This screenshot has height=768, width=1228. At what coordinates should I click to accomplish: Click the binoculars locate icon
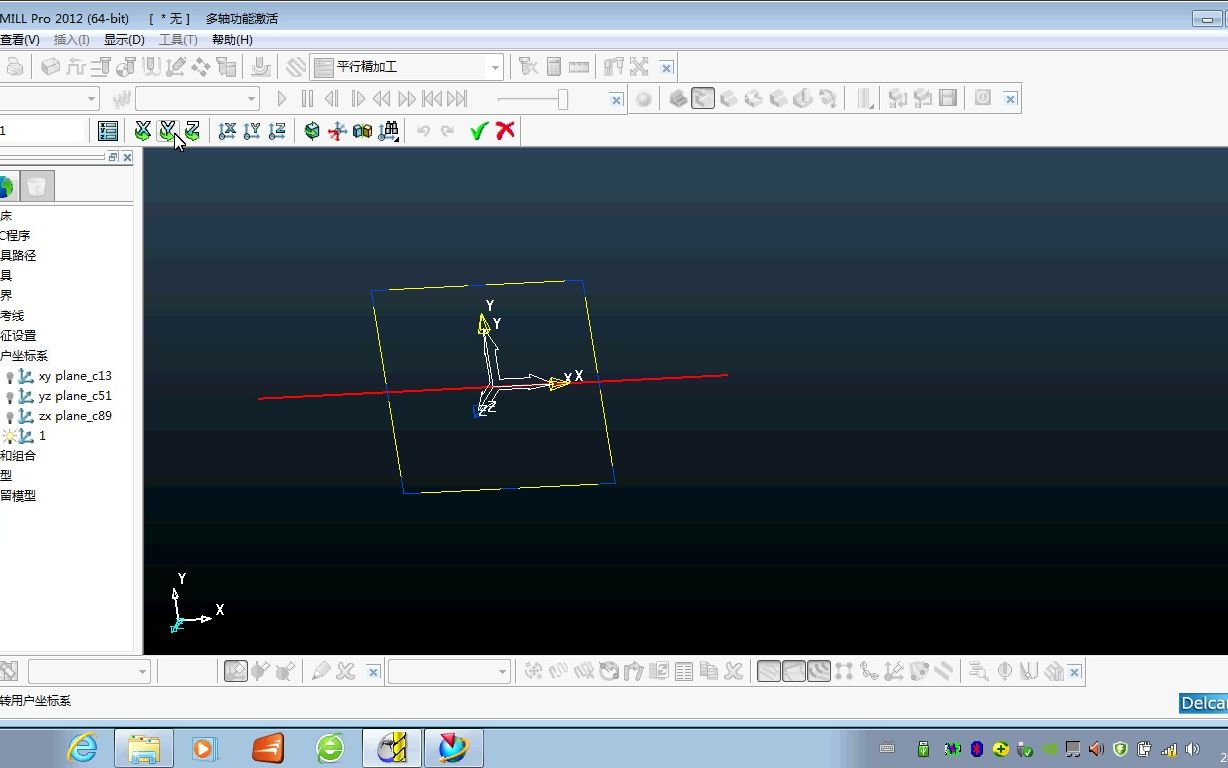coord(388,131)
